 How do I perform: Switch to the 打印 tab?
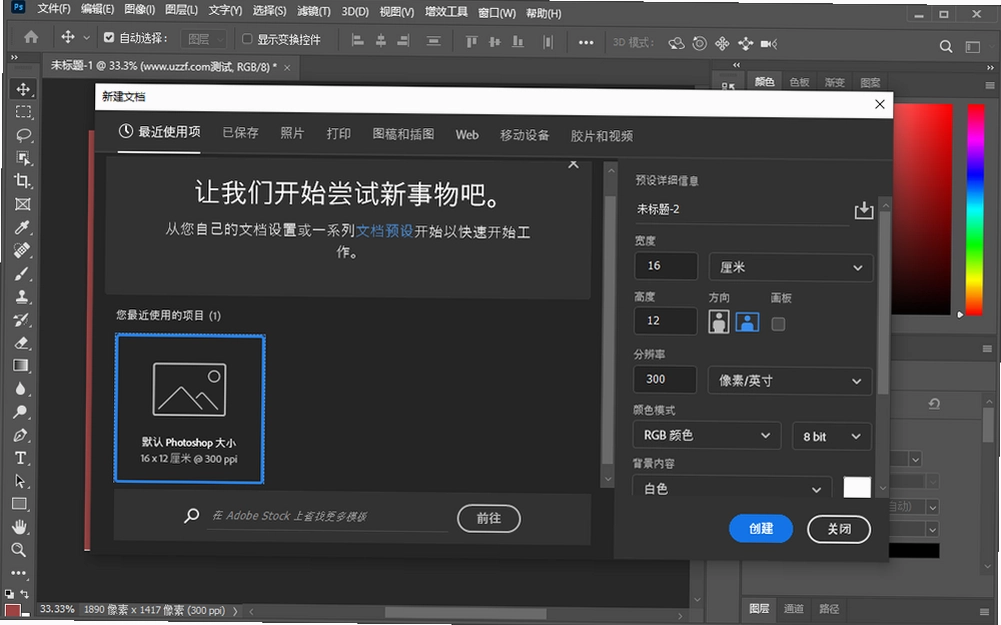338,133
